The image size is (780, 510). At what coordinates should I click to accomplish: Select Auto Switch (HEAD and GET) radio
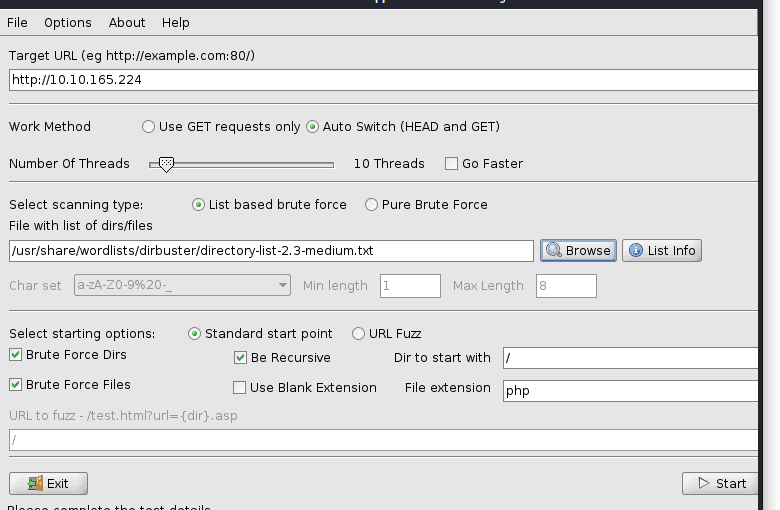tap(312, 127)
